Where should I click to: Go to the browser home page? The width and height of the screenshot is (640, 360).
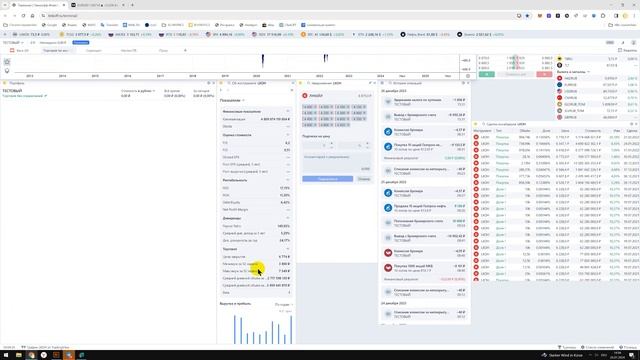(x=32, y=16)
